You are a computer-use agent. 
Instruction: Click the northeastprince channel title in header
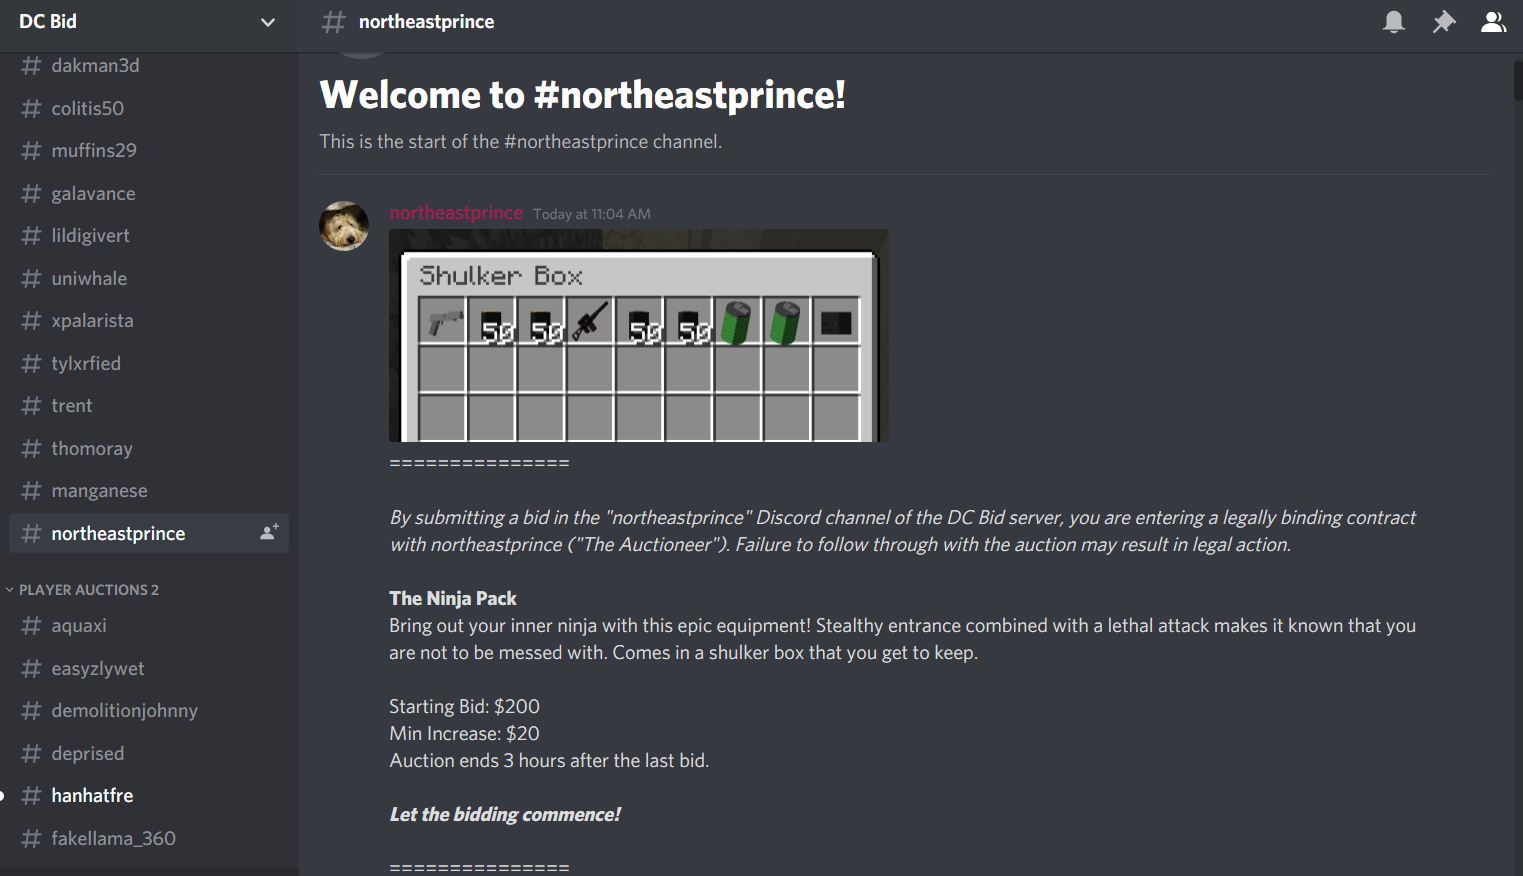click(426, 22)
